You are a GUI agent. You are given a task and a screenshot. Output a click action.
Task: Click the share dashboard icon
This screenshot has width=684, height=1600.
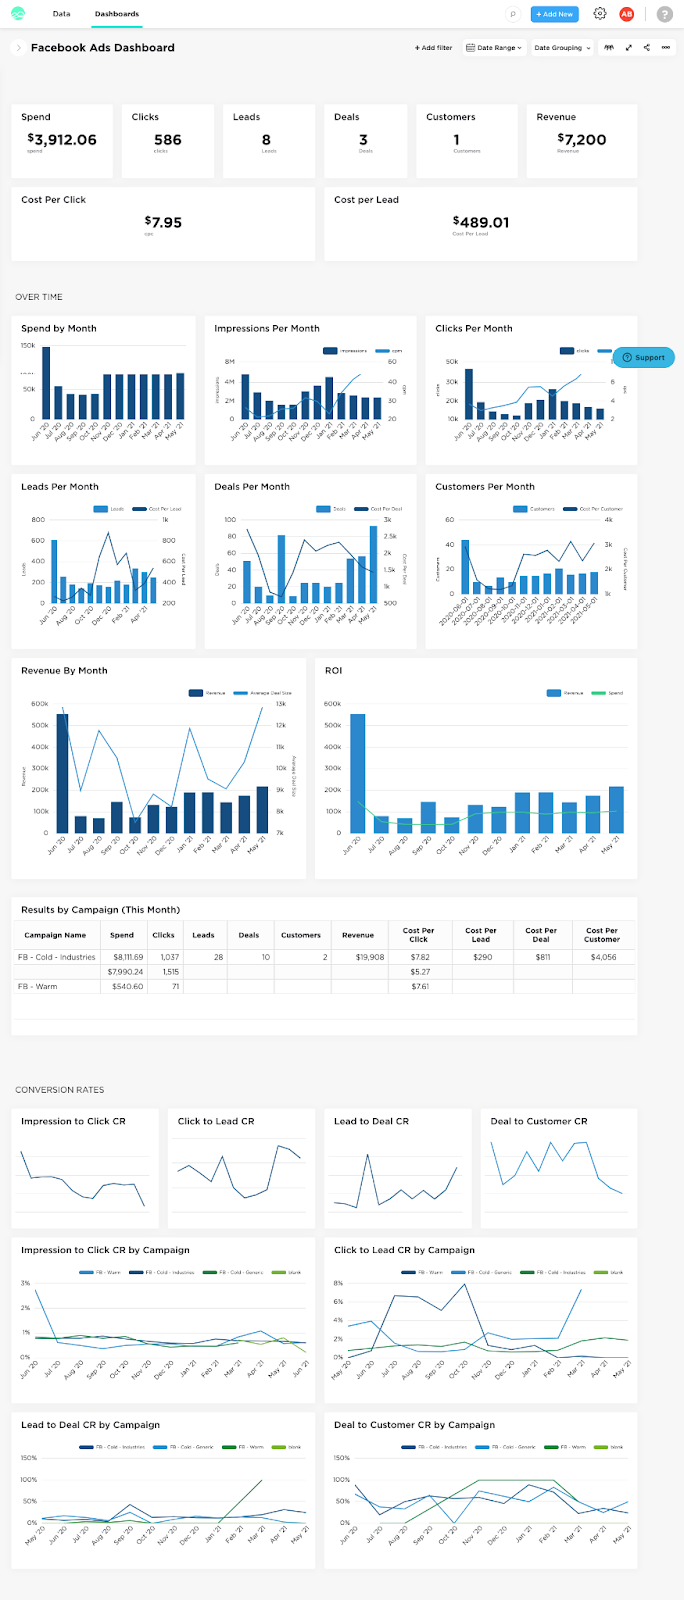point(646,47)
